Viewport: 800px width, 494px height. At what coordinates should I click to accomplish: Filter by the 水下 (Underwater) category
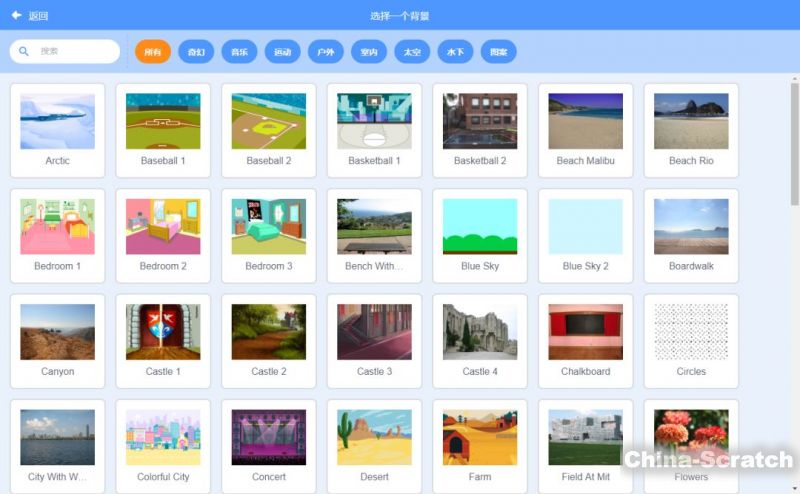tap(455, 52)
